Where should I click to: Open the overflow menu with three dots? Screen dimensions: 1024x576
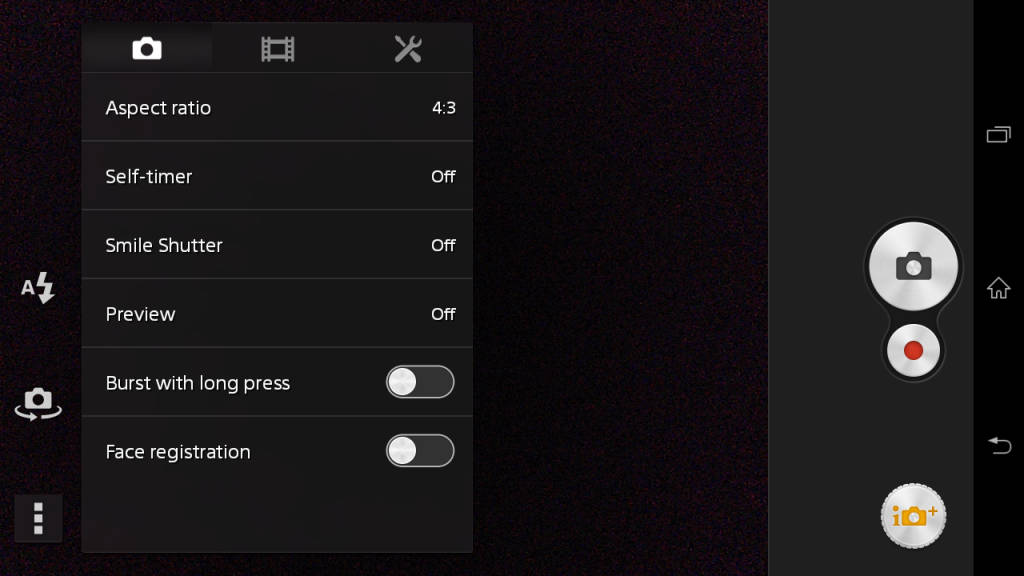[x=38, y=518]
